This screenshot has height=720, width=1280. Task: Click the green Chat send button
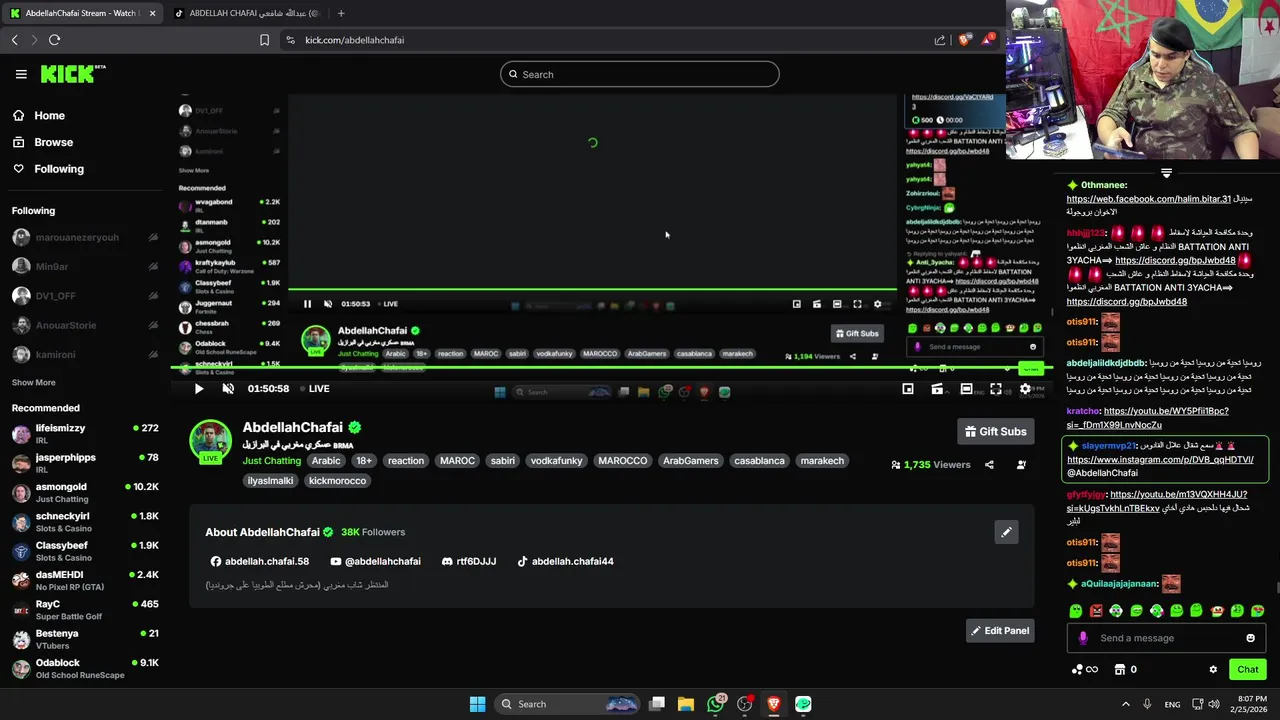(1247, 670)
